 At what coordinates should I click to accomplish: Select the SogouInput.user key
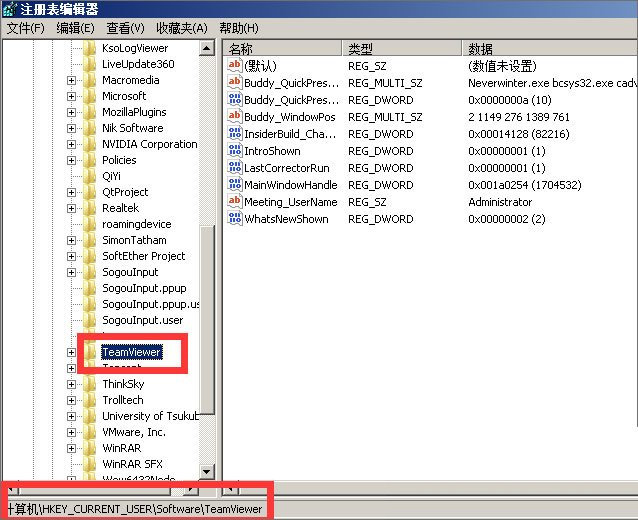coord(142,320)
